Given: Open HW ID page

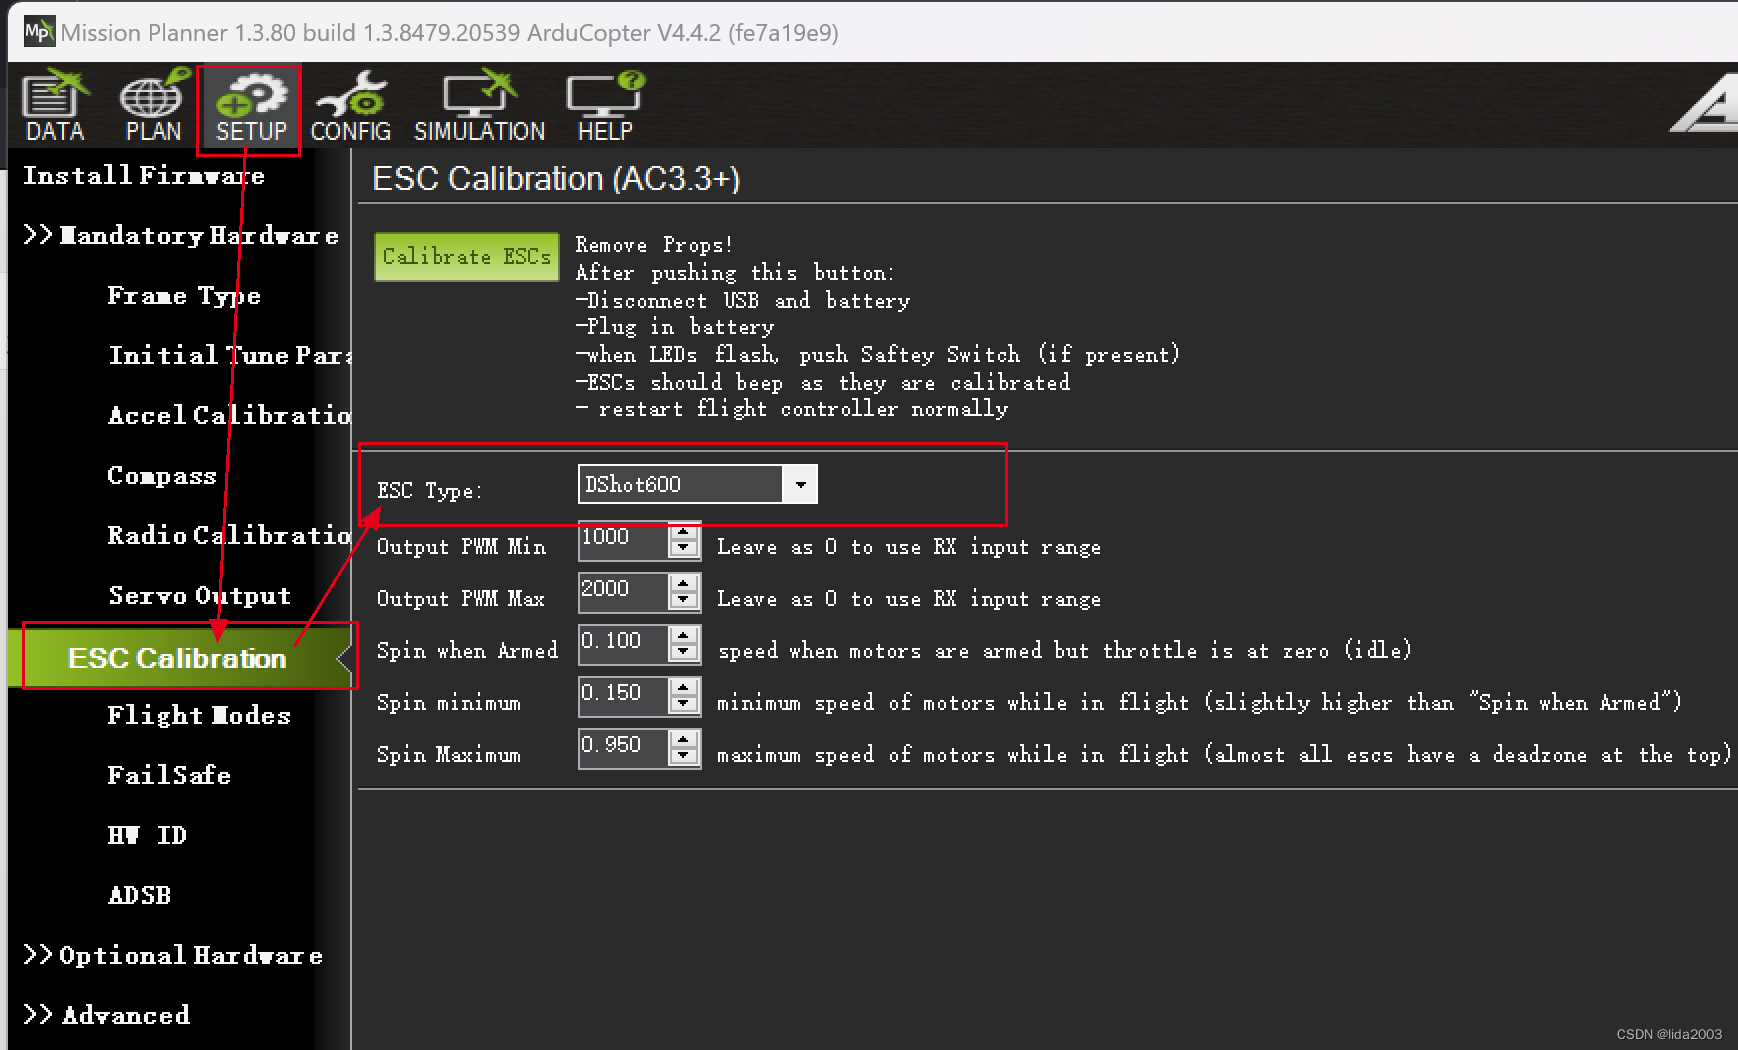Looking at the screenshot, I should coord(147,836).
